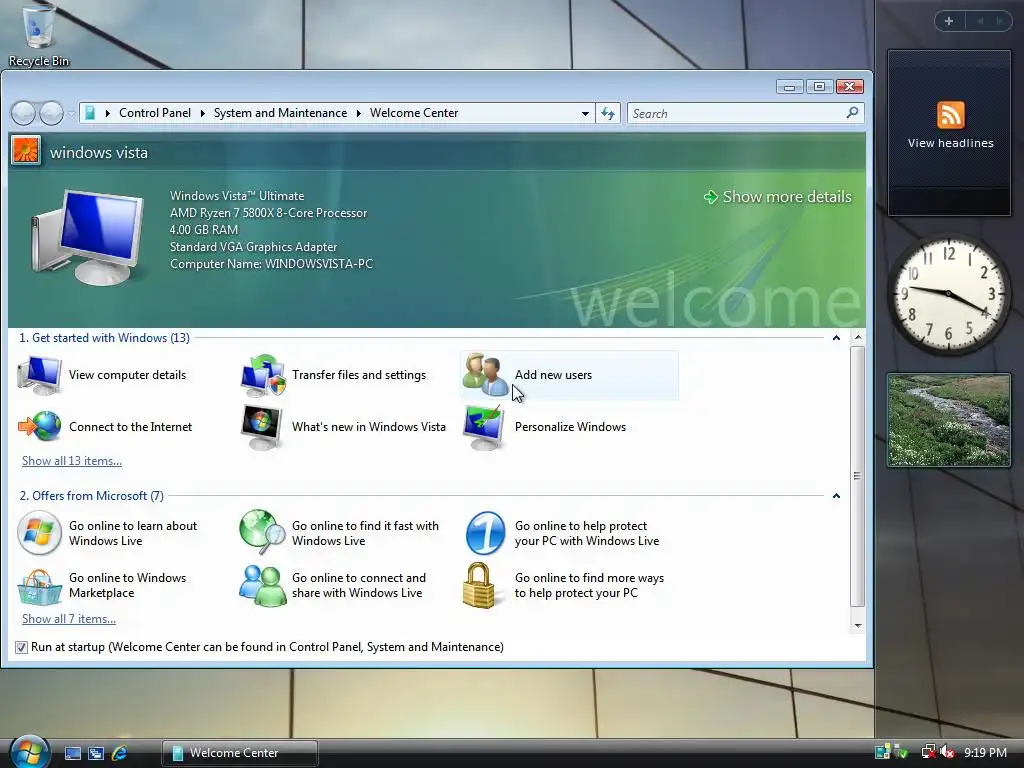The height and width of the screenshot is (768, 1024).
Task: Click the Add new users label
Action: point(553,375)
